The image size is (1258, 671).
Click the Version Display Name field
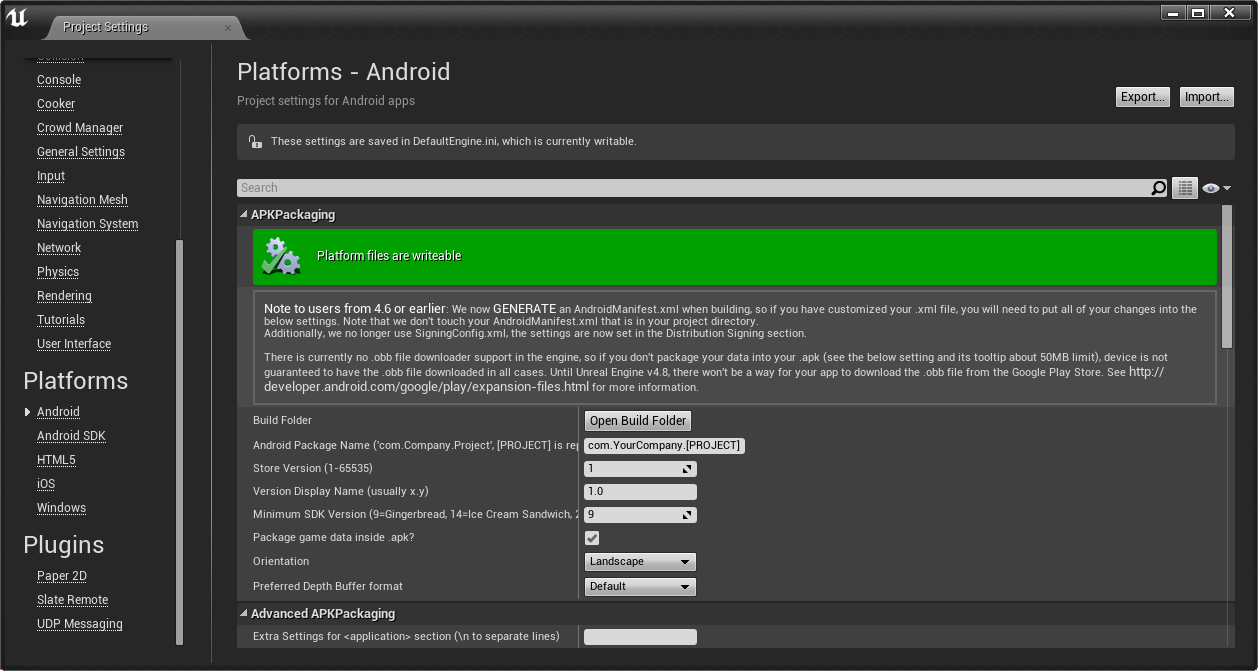(x=640, y=492)
